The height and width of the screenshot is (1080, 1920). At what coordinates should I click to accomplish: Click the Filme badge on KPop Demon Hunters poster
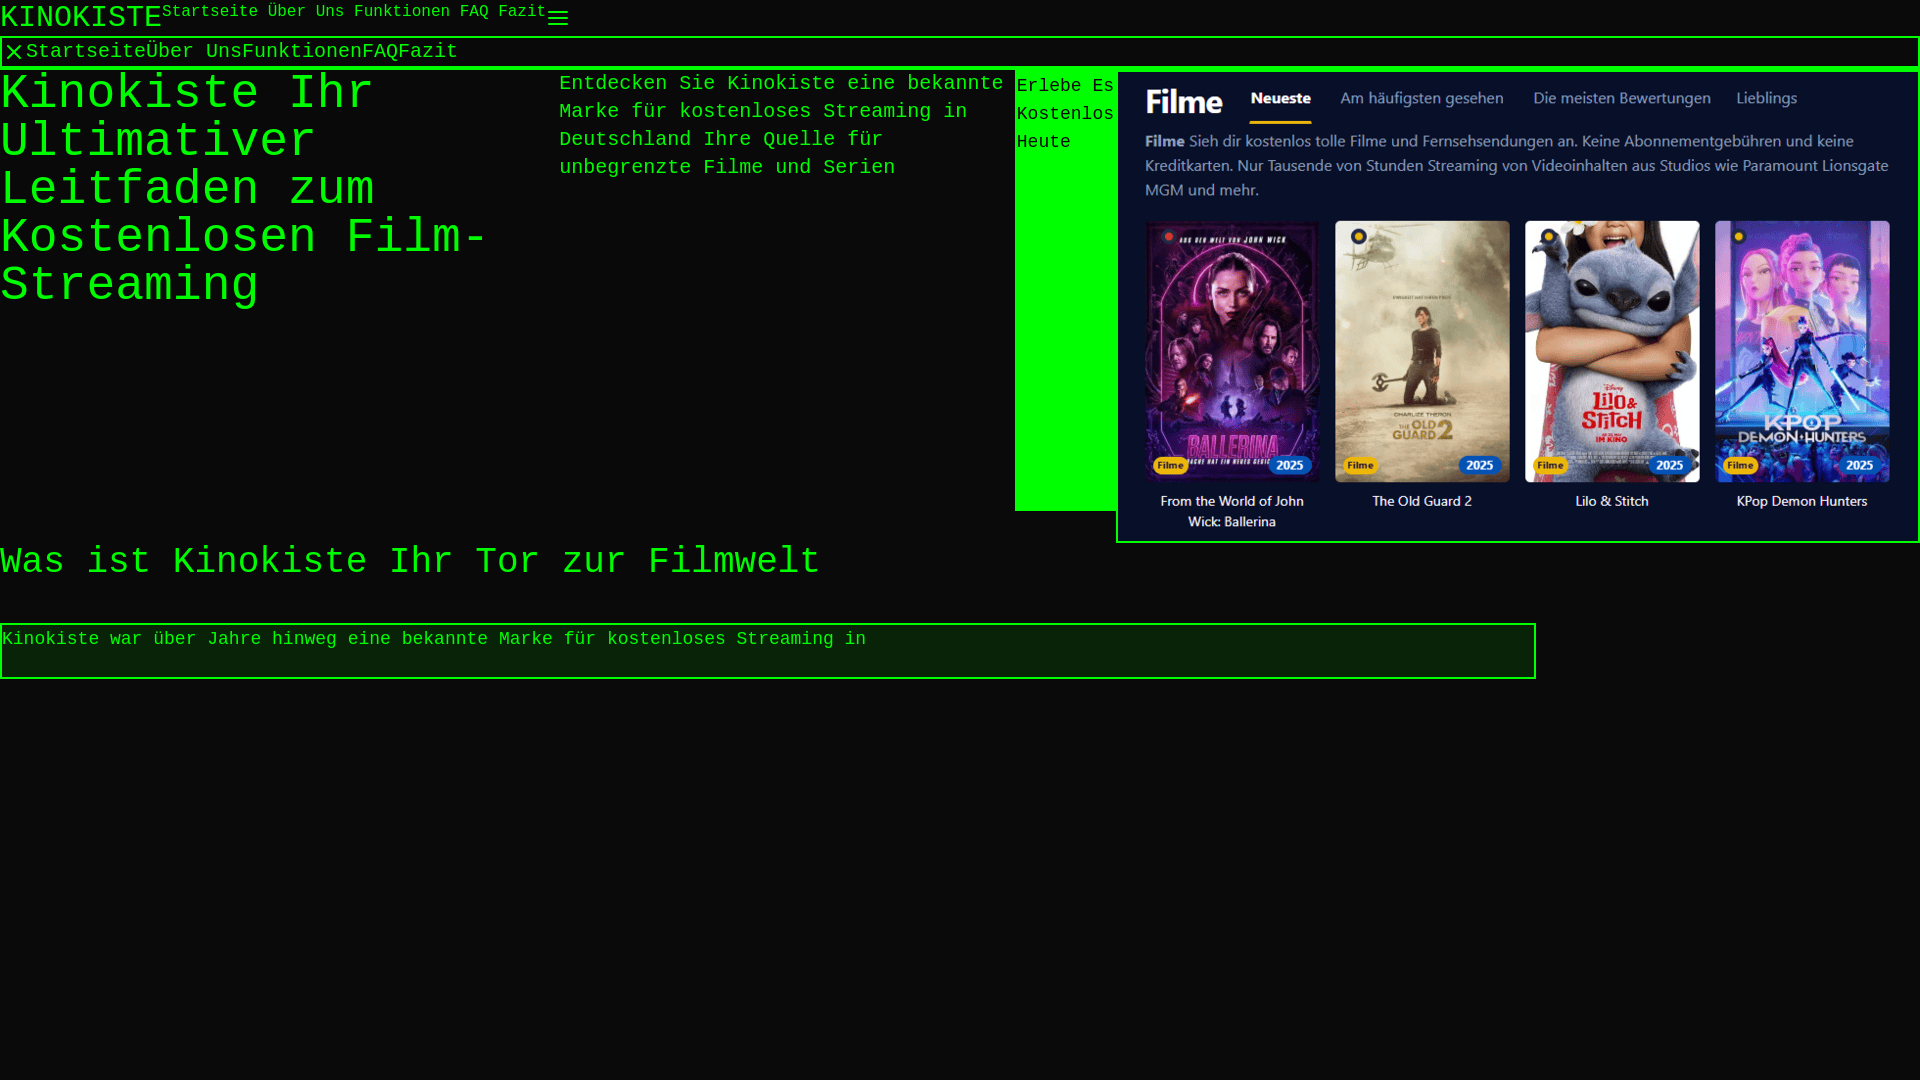point(1740,465)
